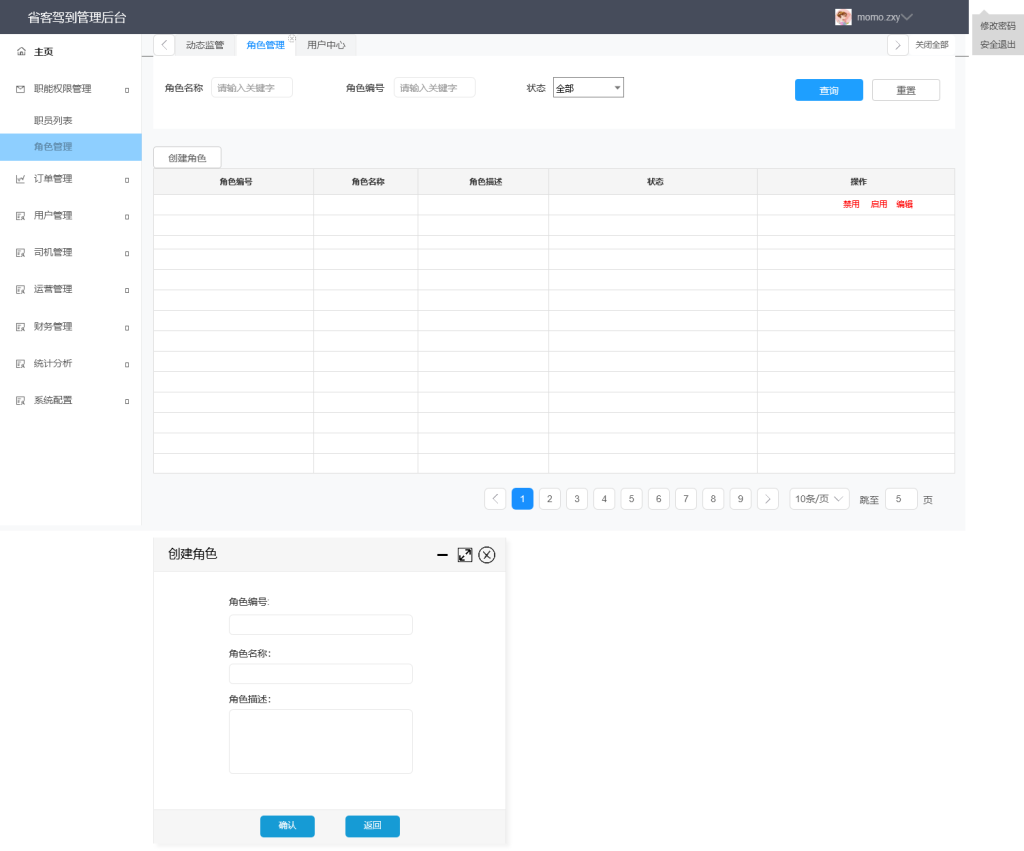This screenshot has height=851, width=1024.
Task: Close the 创建角色 dialog with X icon
Action: coord(487,555)
